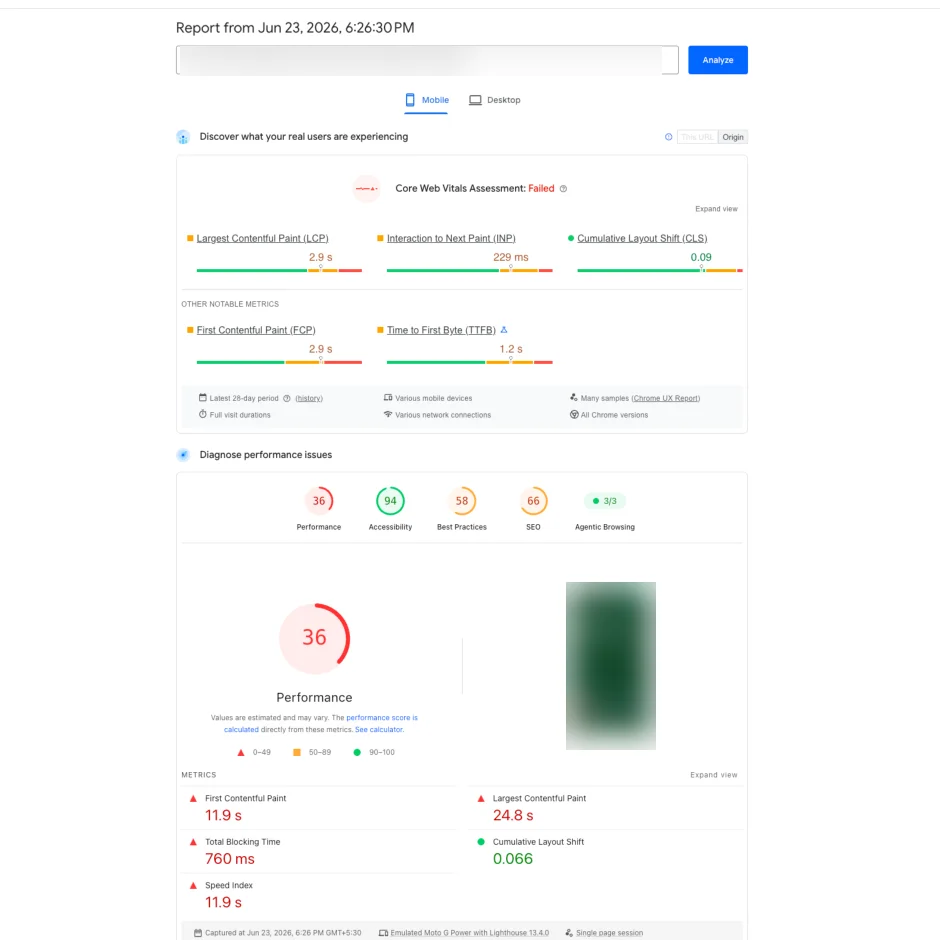Image resolution: width=940 pixels, height=940 pixels.
Task: Click the real users experience icon
Action: (183, 137)
